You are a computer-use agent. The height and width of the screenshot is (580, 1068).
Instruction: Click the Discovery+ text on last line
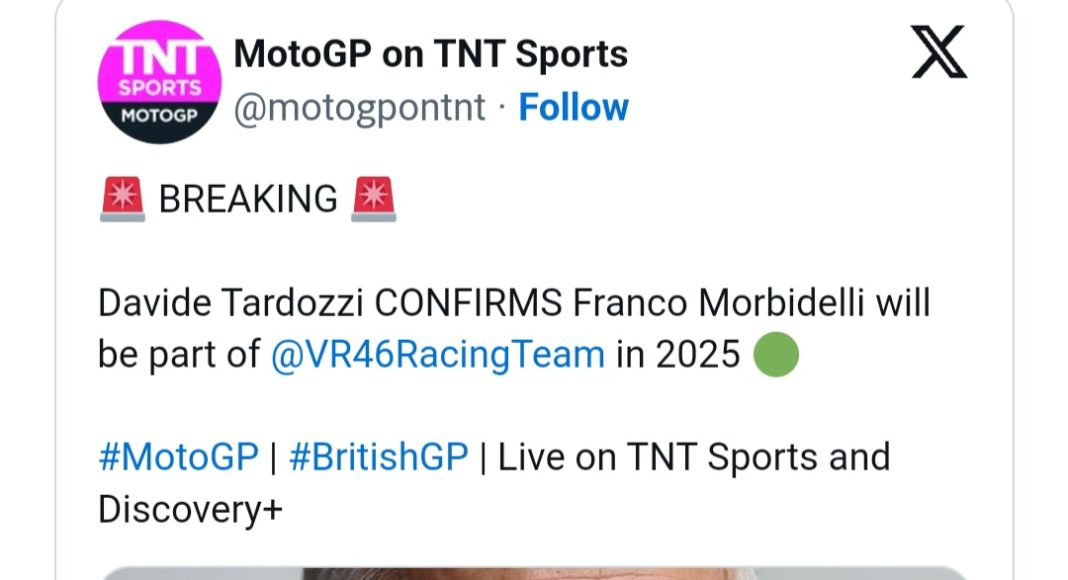(190, 509)
